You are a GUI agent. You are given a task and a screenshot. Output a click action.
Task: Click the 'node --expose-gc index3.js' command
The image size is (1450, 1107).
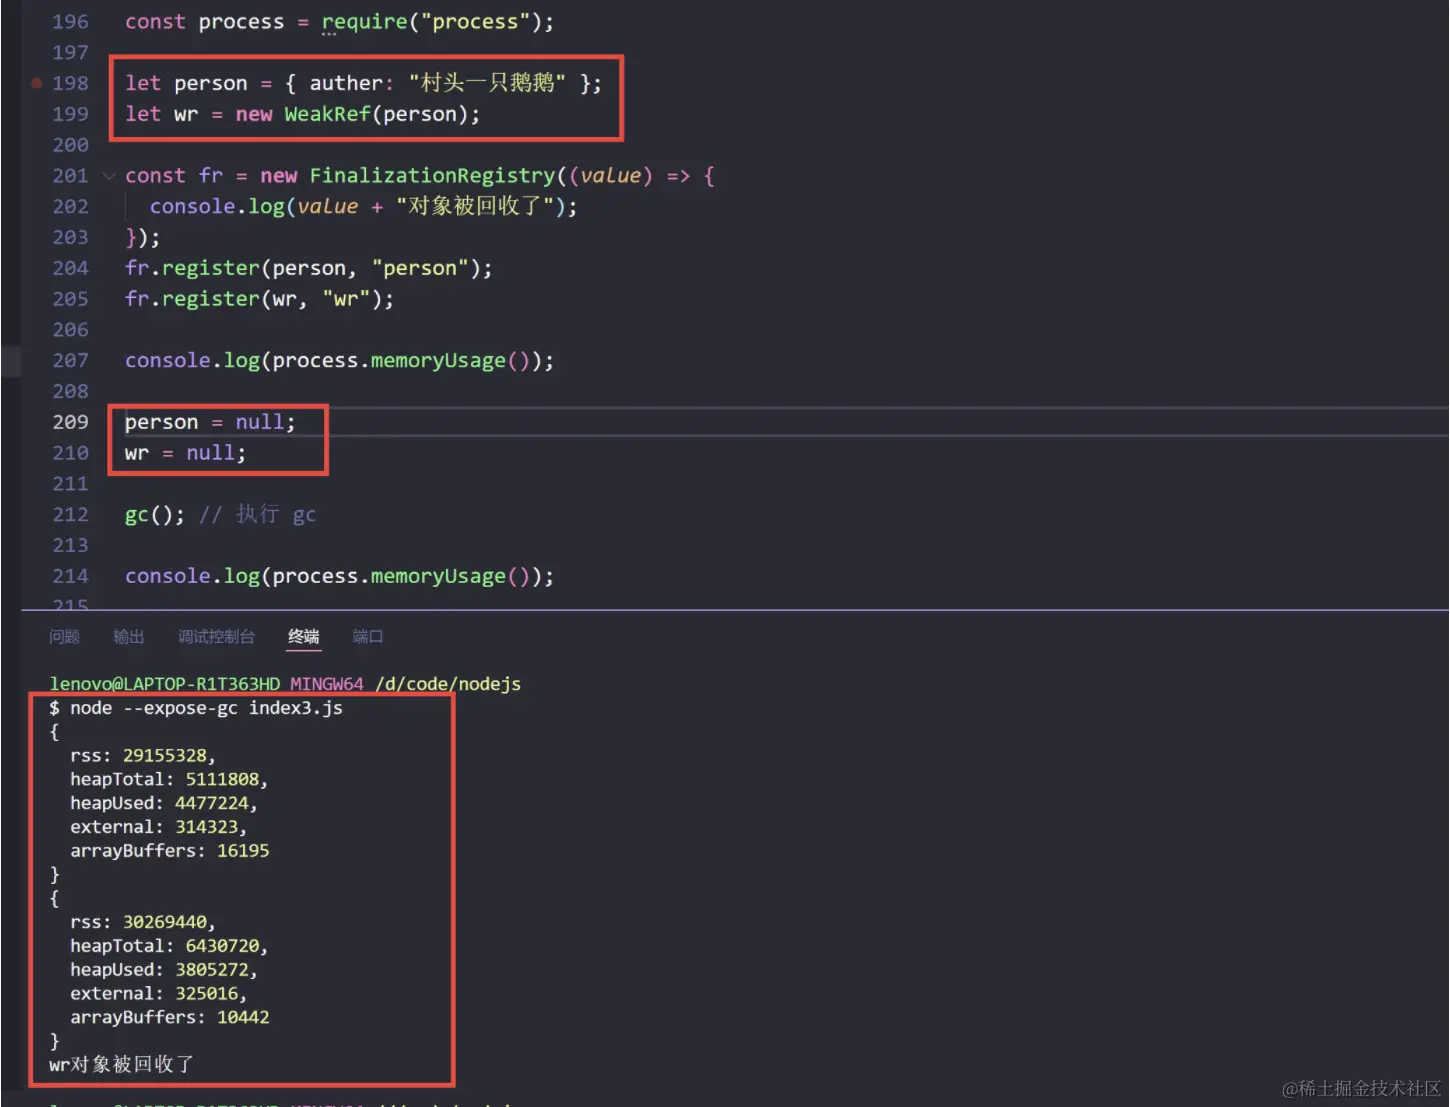click(x=206, y=708)
